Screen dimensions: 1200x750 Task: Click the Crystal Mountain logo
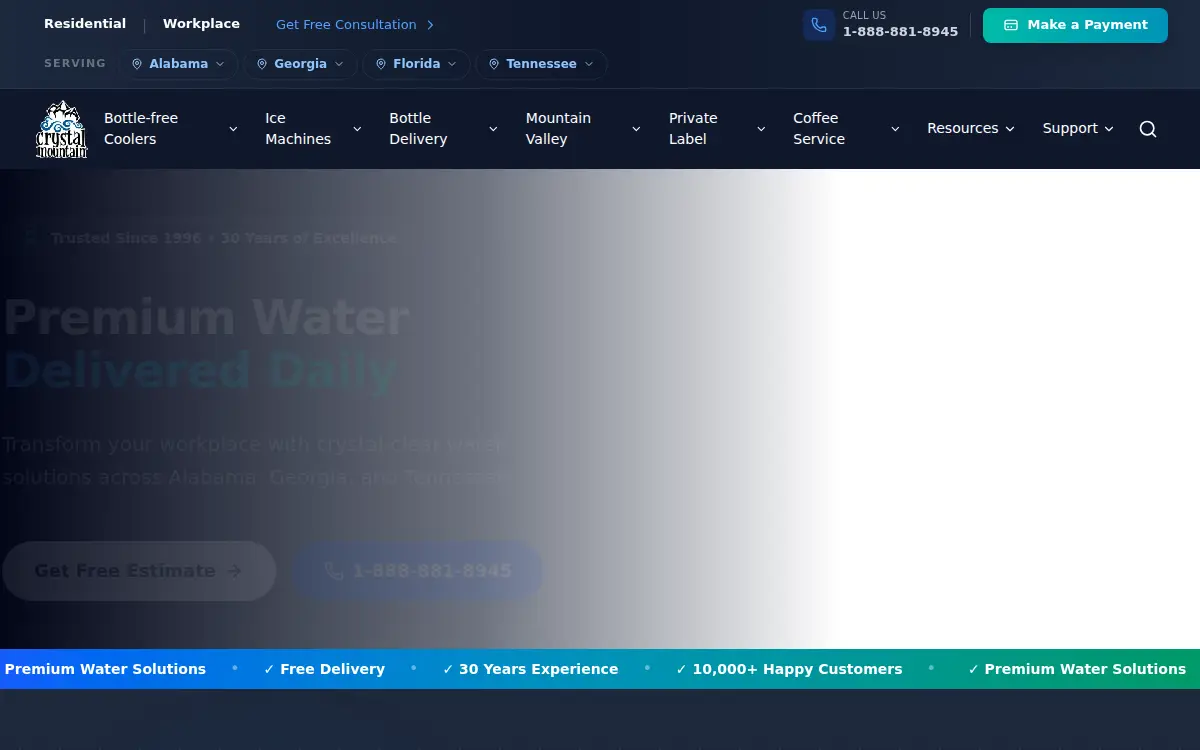click(x=62, y=129)
